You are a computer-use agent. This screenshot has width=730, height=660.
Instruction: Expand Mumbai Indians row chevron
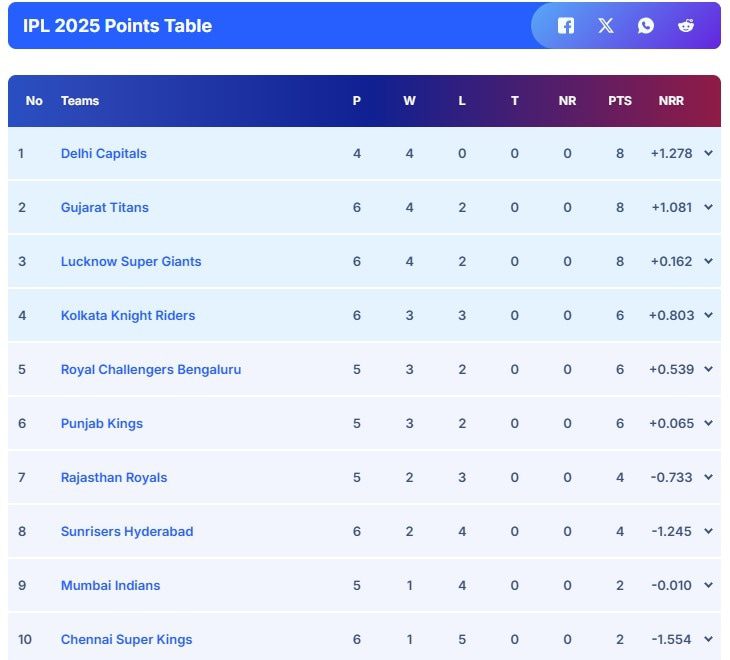pyautogui.click(x=708, y=585)
